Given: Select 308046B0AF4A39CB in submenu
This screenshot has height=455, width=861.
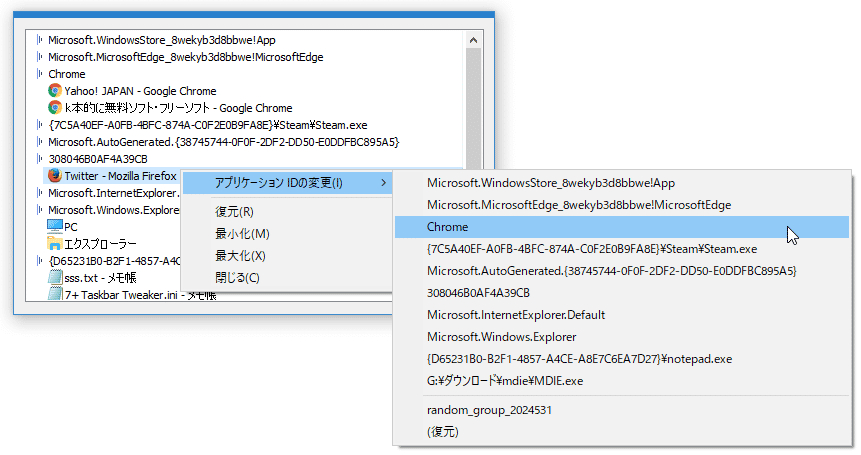Looking at the screenshot, I should 622,293.
